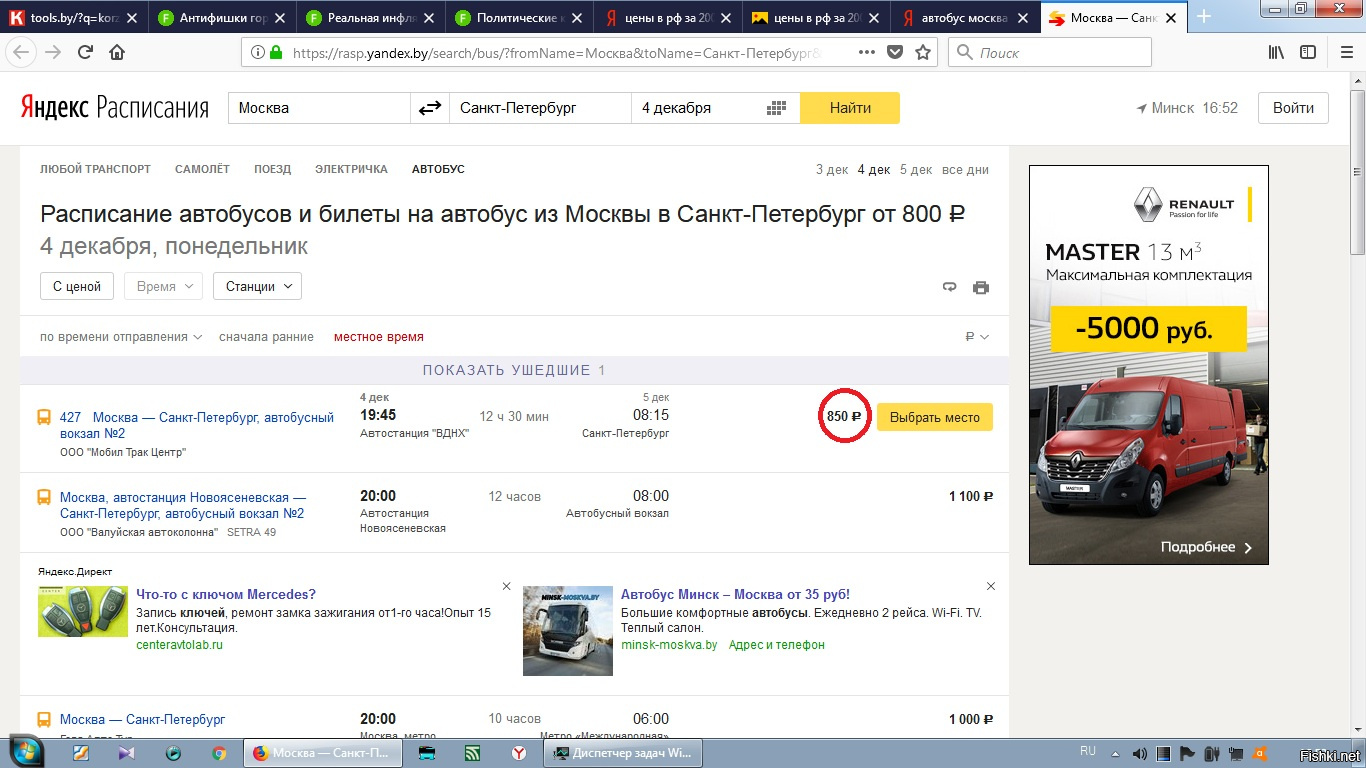Toggle the Firefox sidebar icon
Screen dimensions: 1366x768
(x=1308, y=52)
